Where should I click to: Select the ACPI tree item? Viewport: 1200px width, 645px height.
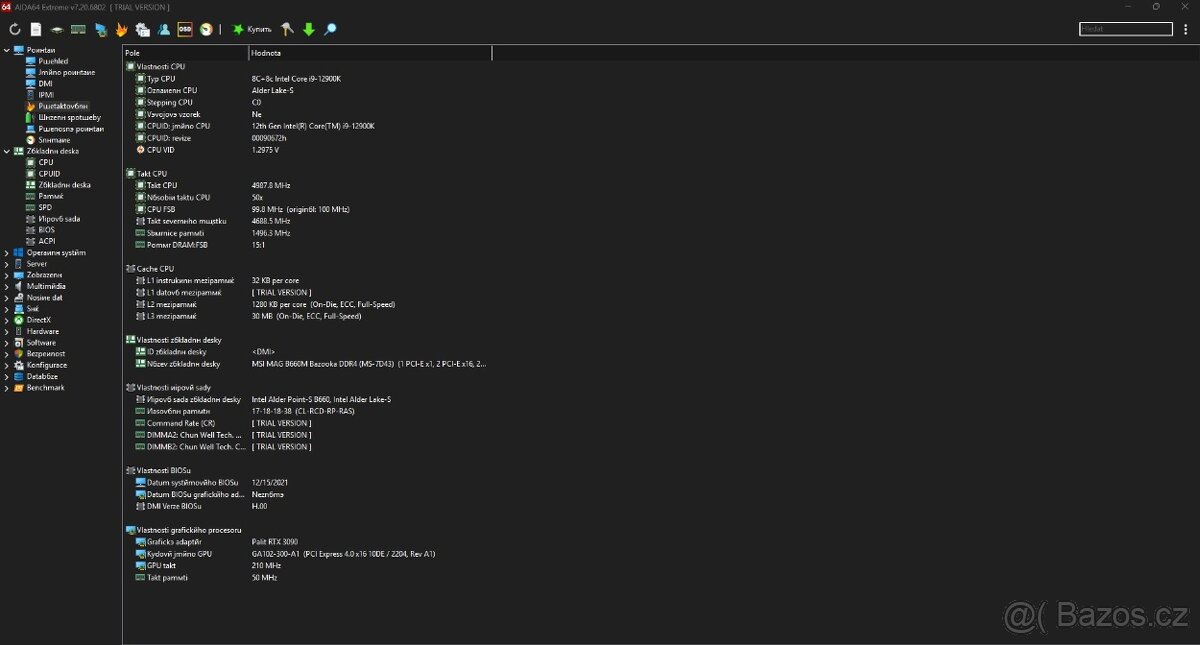(x=46, y=241)
